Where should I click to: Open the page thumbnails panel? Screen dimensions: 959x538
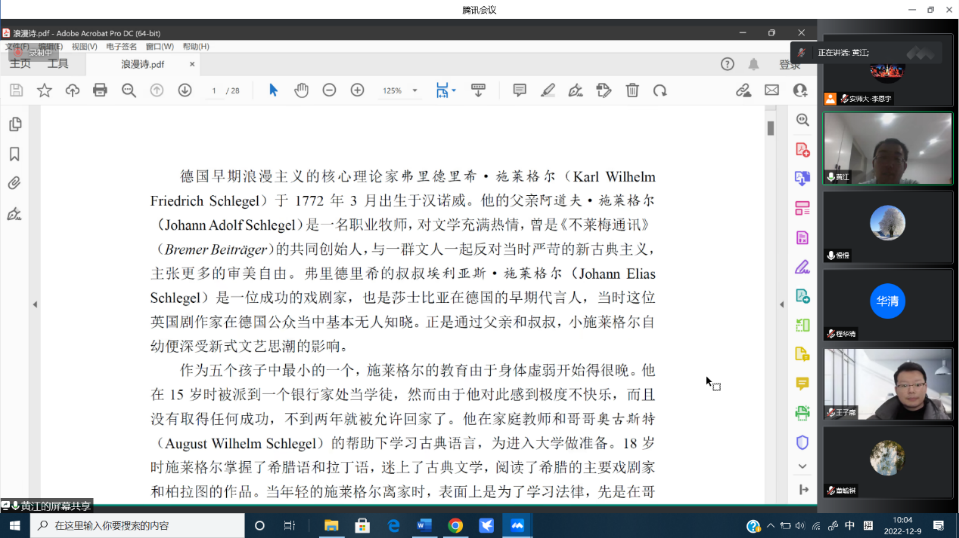[x=15, y=124]
